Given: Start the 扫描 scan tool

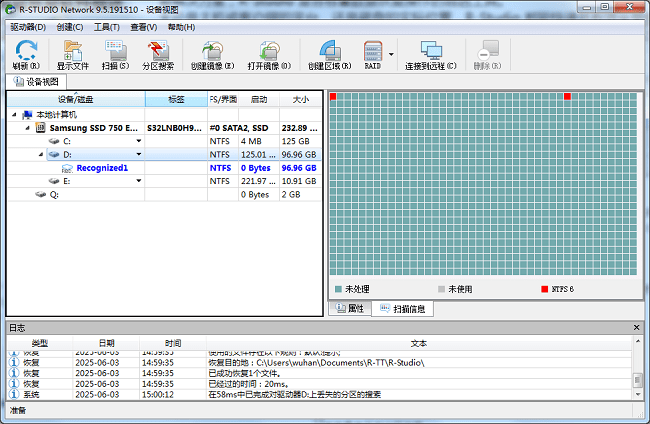Looking at the screenshot, I should click(116, 54).
